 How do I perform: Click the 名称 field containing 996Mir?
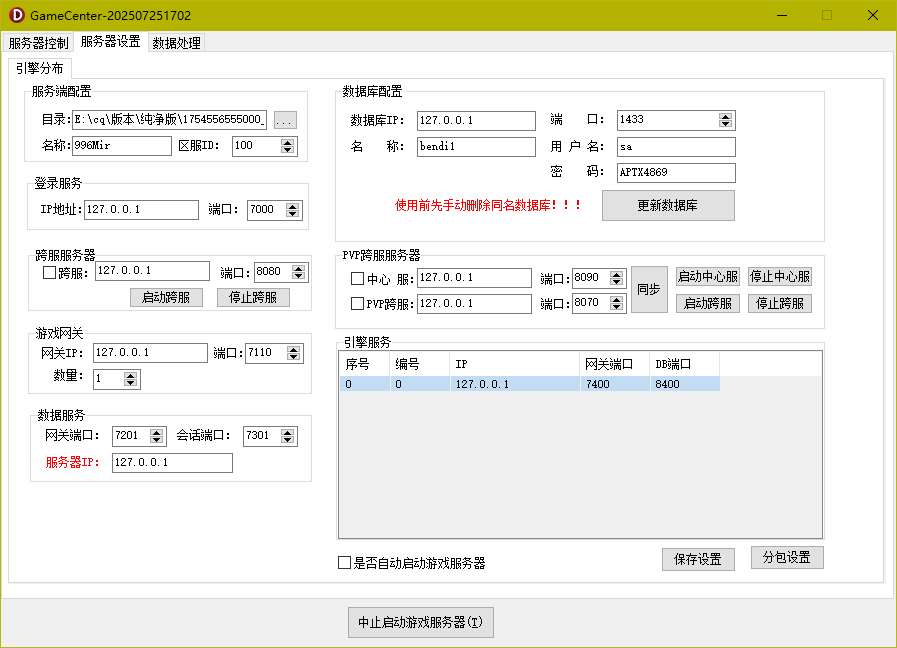(122, 145)
